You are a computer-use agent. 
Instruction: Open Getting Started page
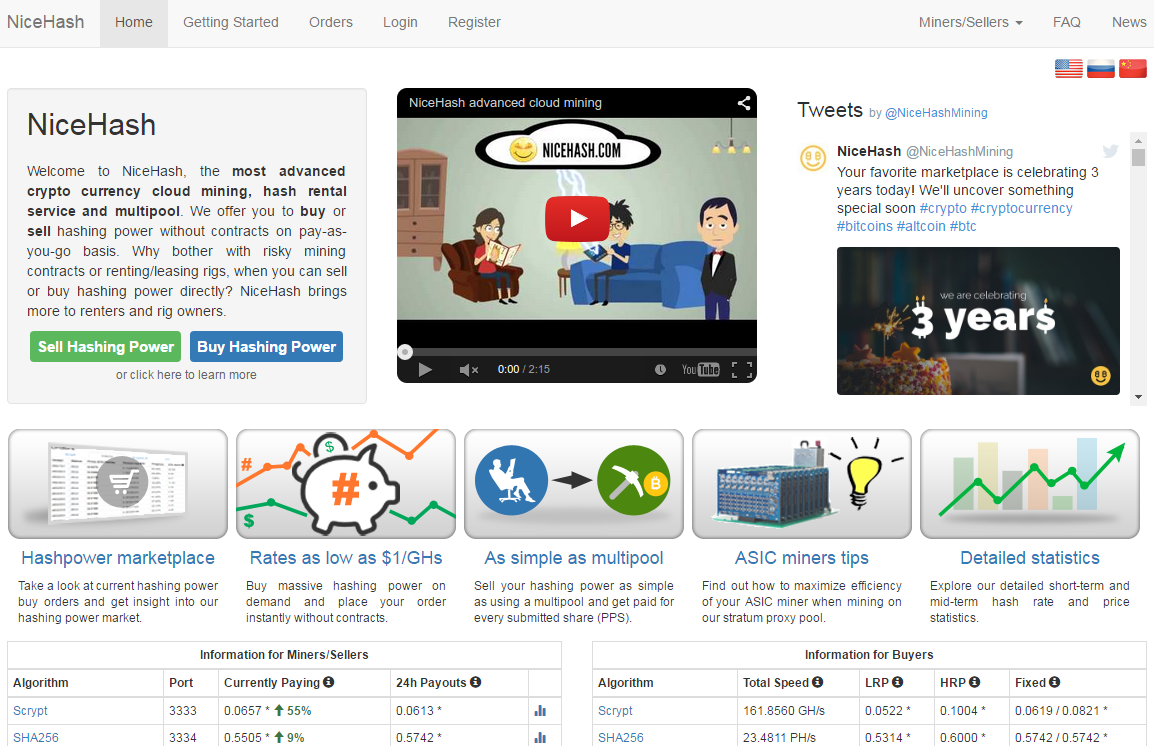pyautogui.click(x=231, y=22)
